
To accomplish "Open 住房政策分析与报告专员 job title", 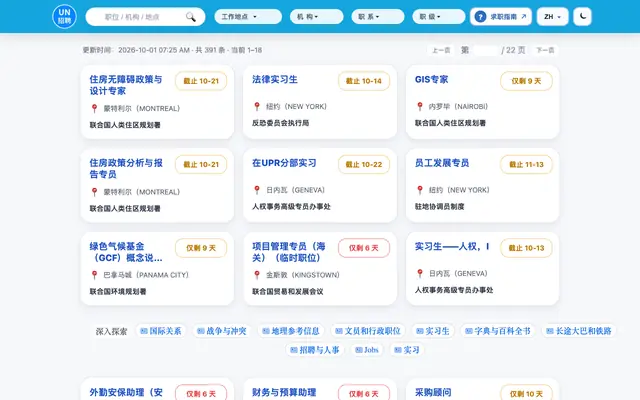I will (x=126, y=168).
